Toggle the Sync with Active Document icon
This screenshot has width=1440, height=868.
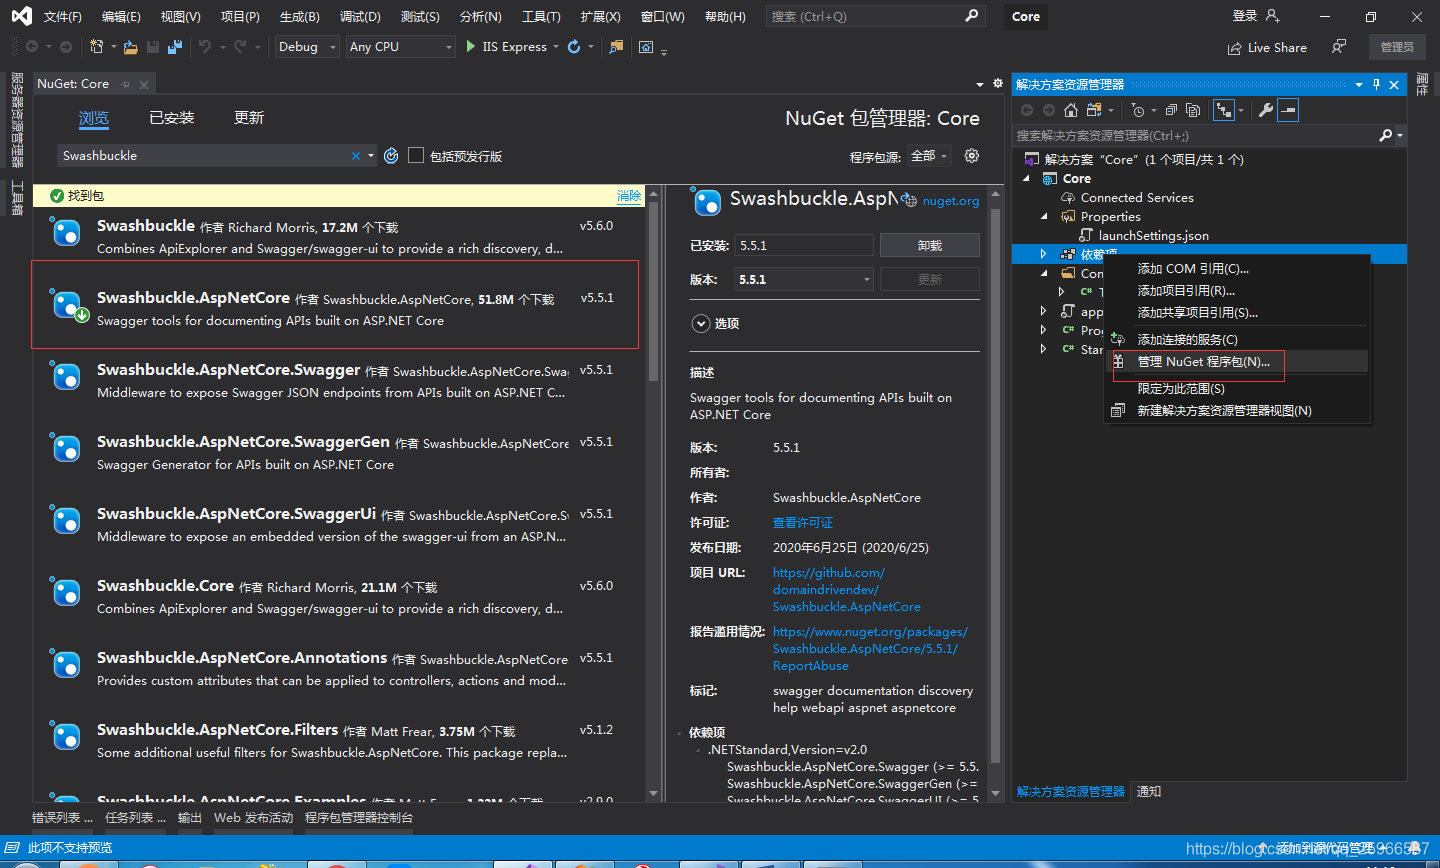[1223, 110]
